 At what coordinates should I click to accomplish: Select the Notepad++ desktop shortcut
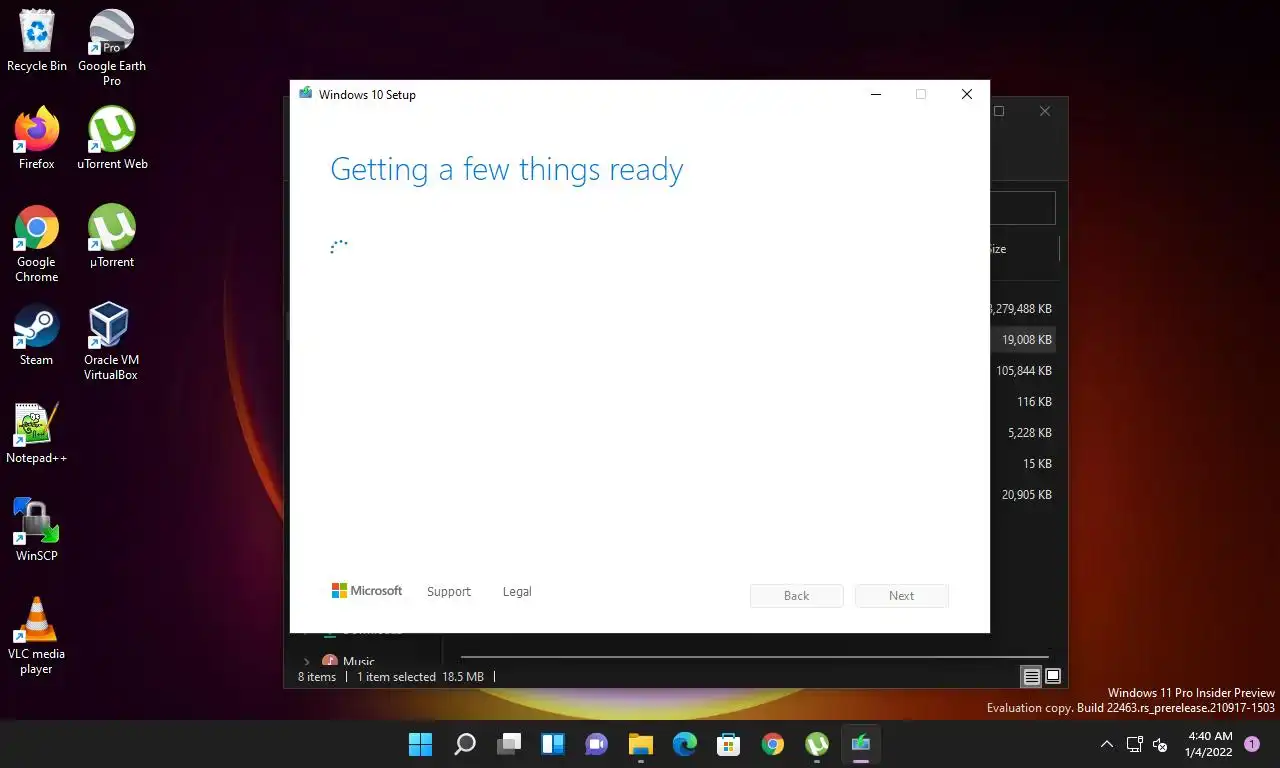[x=37, y=433]
